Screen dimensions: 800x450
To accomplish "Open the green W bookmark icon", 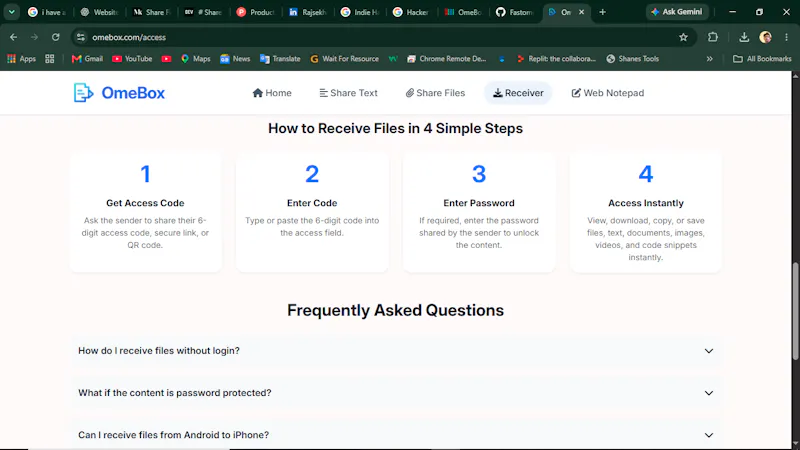I will [393, 59].
